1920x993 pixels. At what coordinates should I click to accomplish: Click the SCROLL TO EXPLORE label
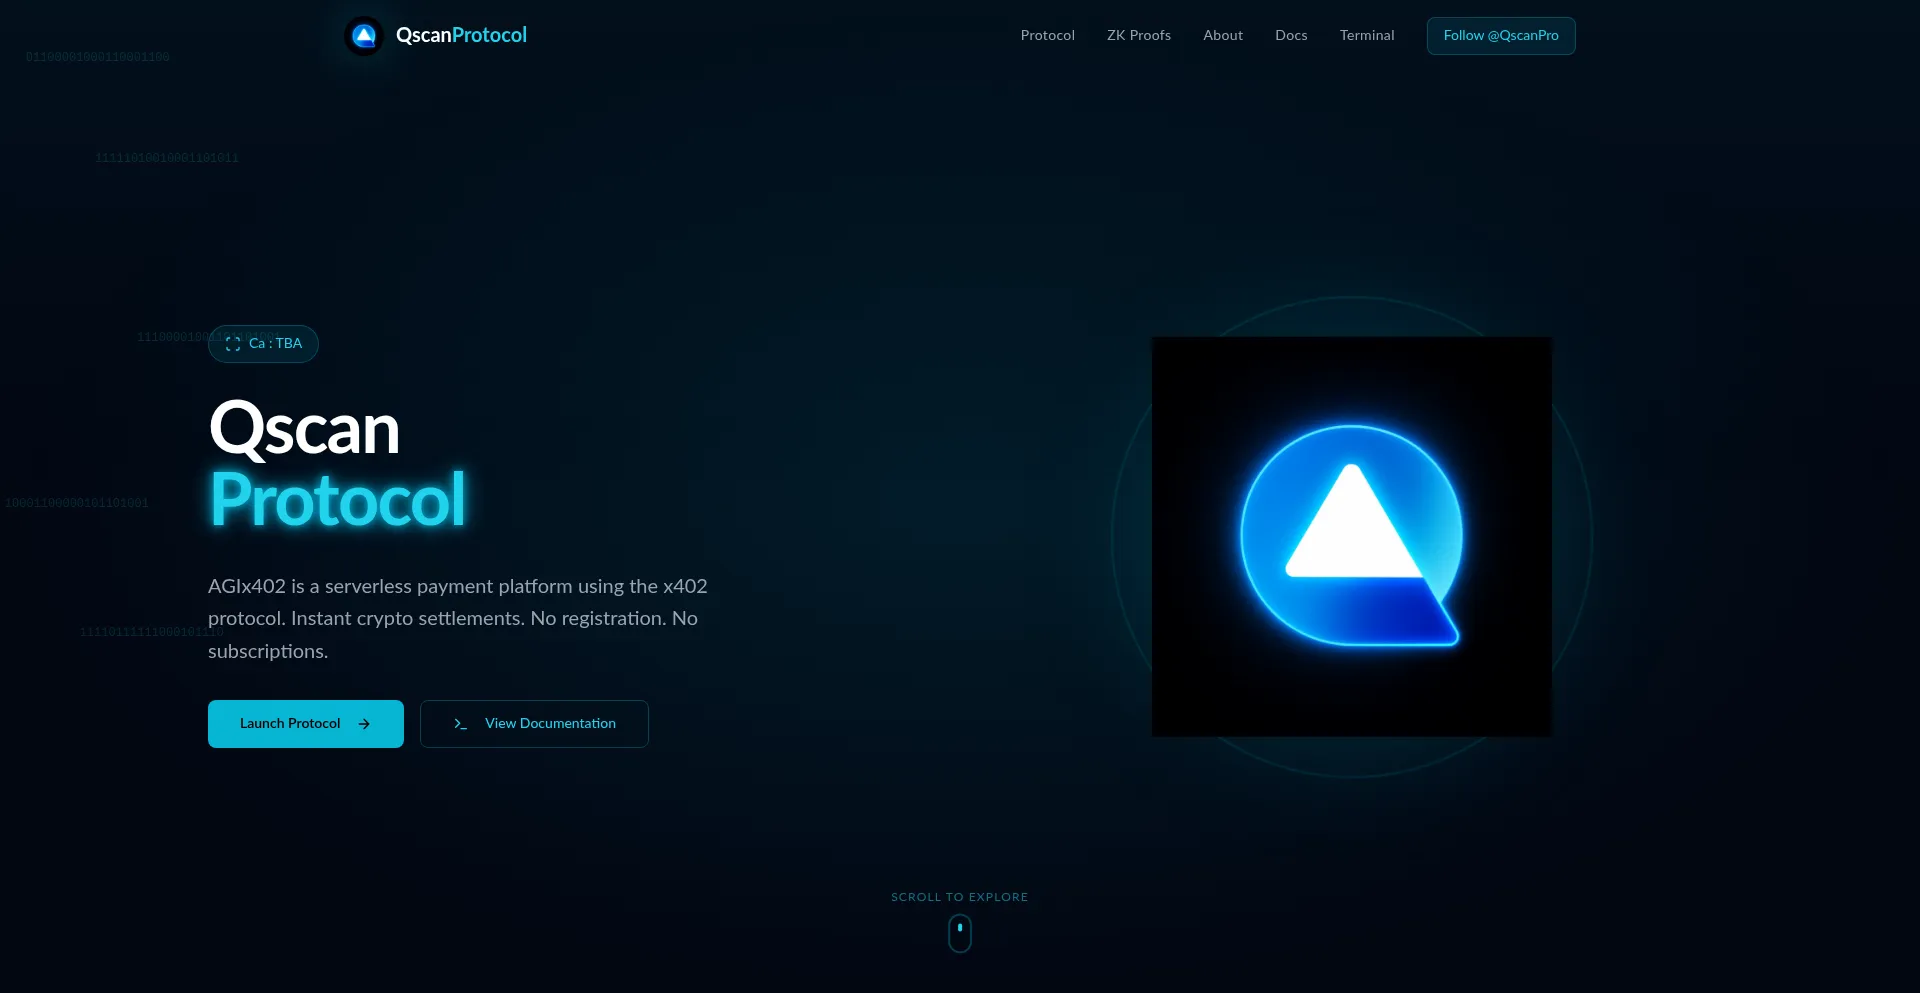[959, 896]
